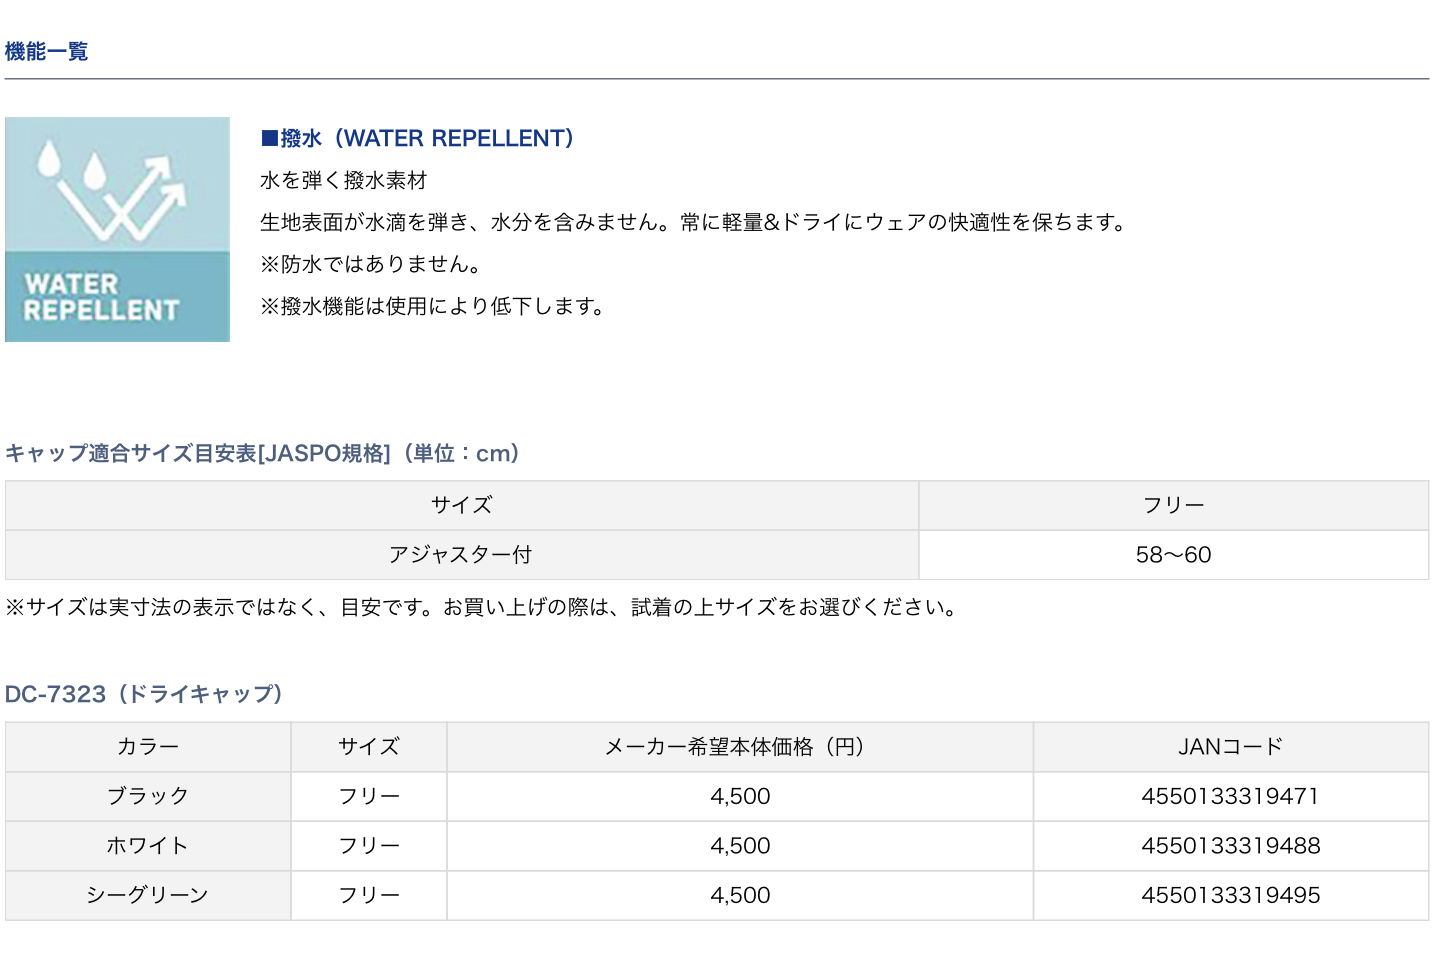Select the アジャスター付 cell
This screenshot has height=972, width=1433.
(x=461, y=555)
